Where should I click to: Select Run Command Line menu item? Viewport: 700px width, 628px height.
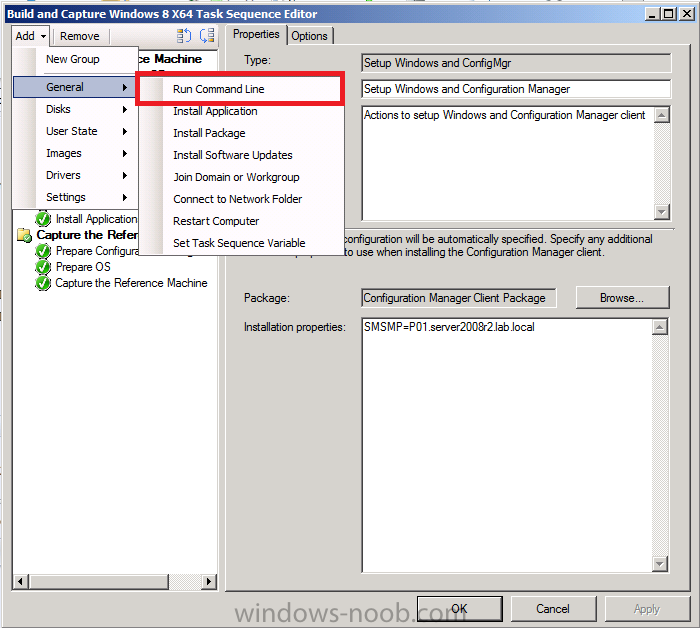(x=241, y=89)
